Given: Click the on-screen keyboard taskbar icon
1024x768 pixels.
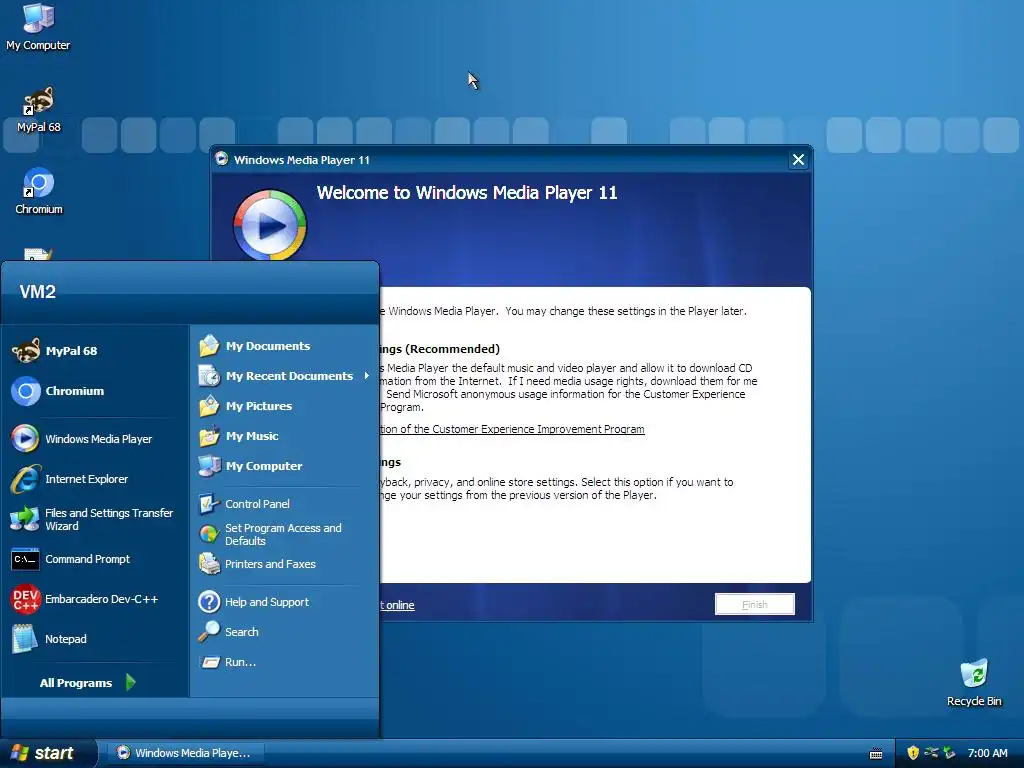Looking at the screenshot, I should 876,754.
